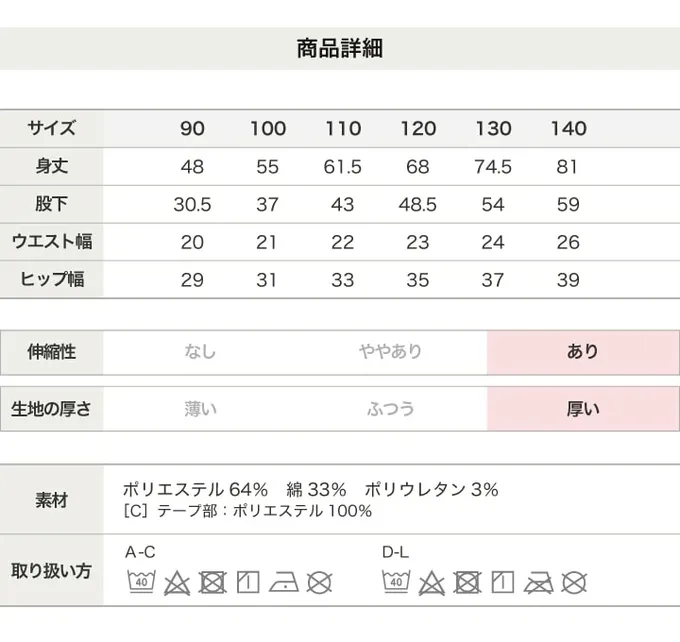Select the highlighted 厚い thickness option
Screen dimensions: 680x642
pyautogui.click(x=583, y=409)
